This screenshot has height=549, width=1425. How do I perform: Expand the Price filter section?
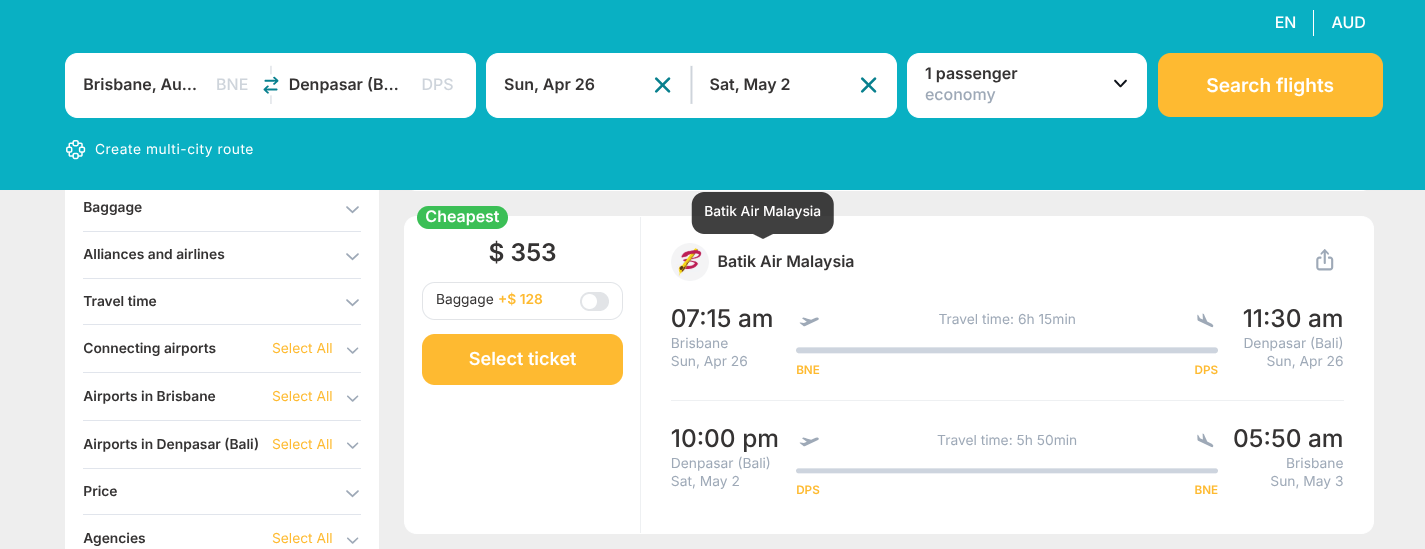tap(352, 493)
